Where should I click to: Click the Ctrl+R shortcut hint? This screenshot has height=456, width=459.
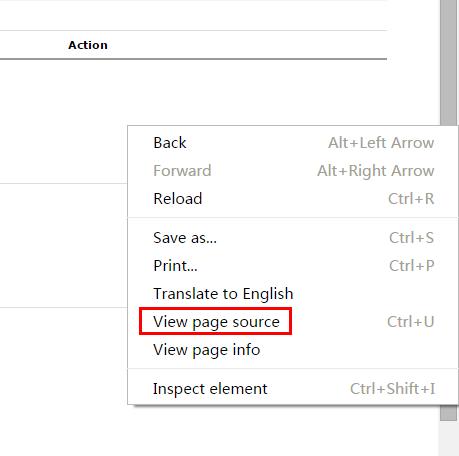coord(411,199)
